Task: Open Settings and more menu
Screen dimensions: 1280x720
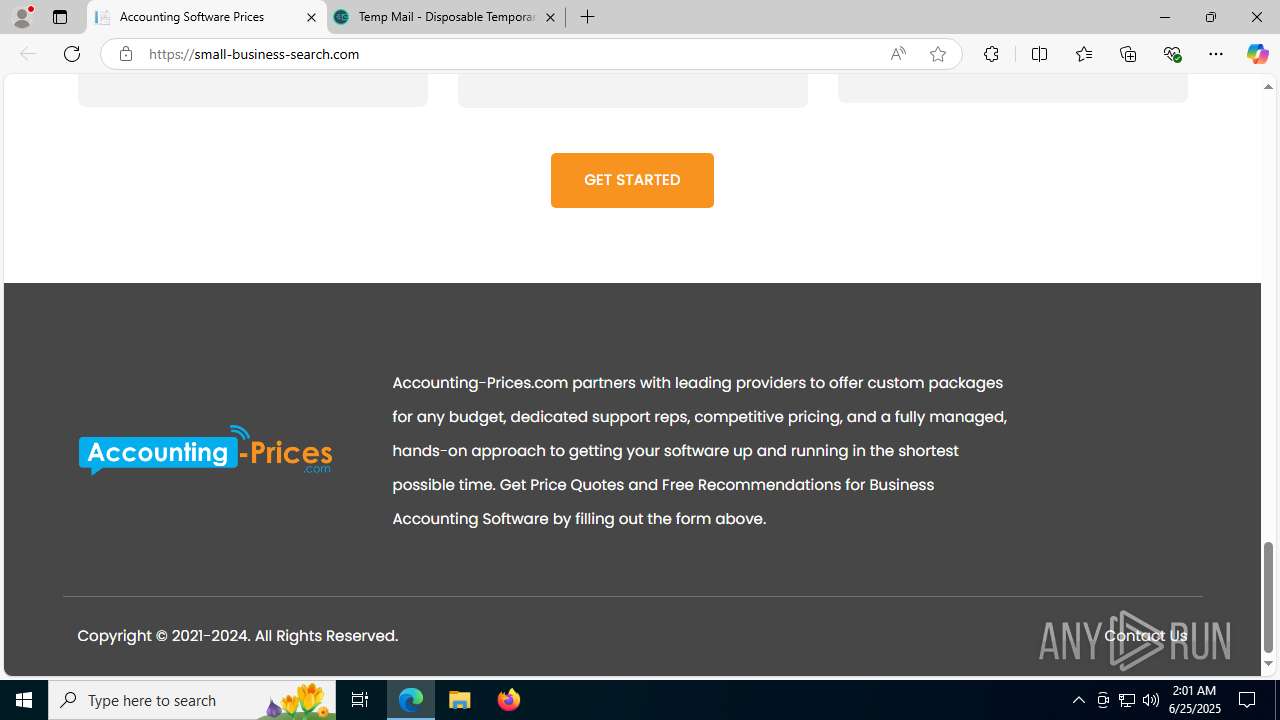Action: 1215,54
